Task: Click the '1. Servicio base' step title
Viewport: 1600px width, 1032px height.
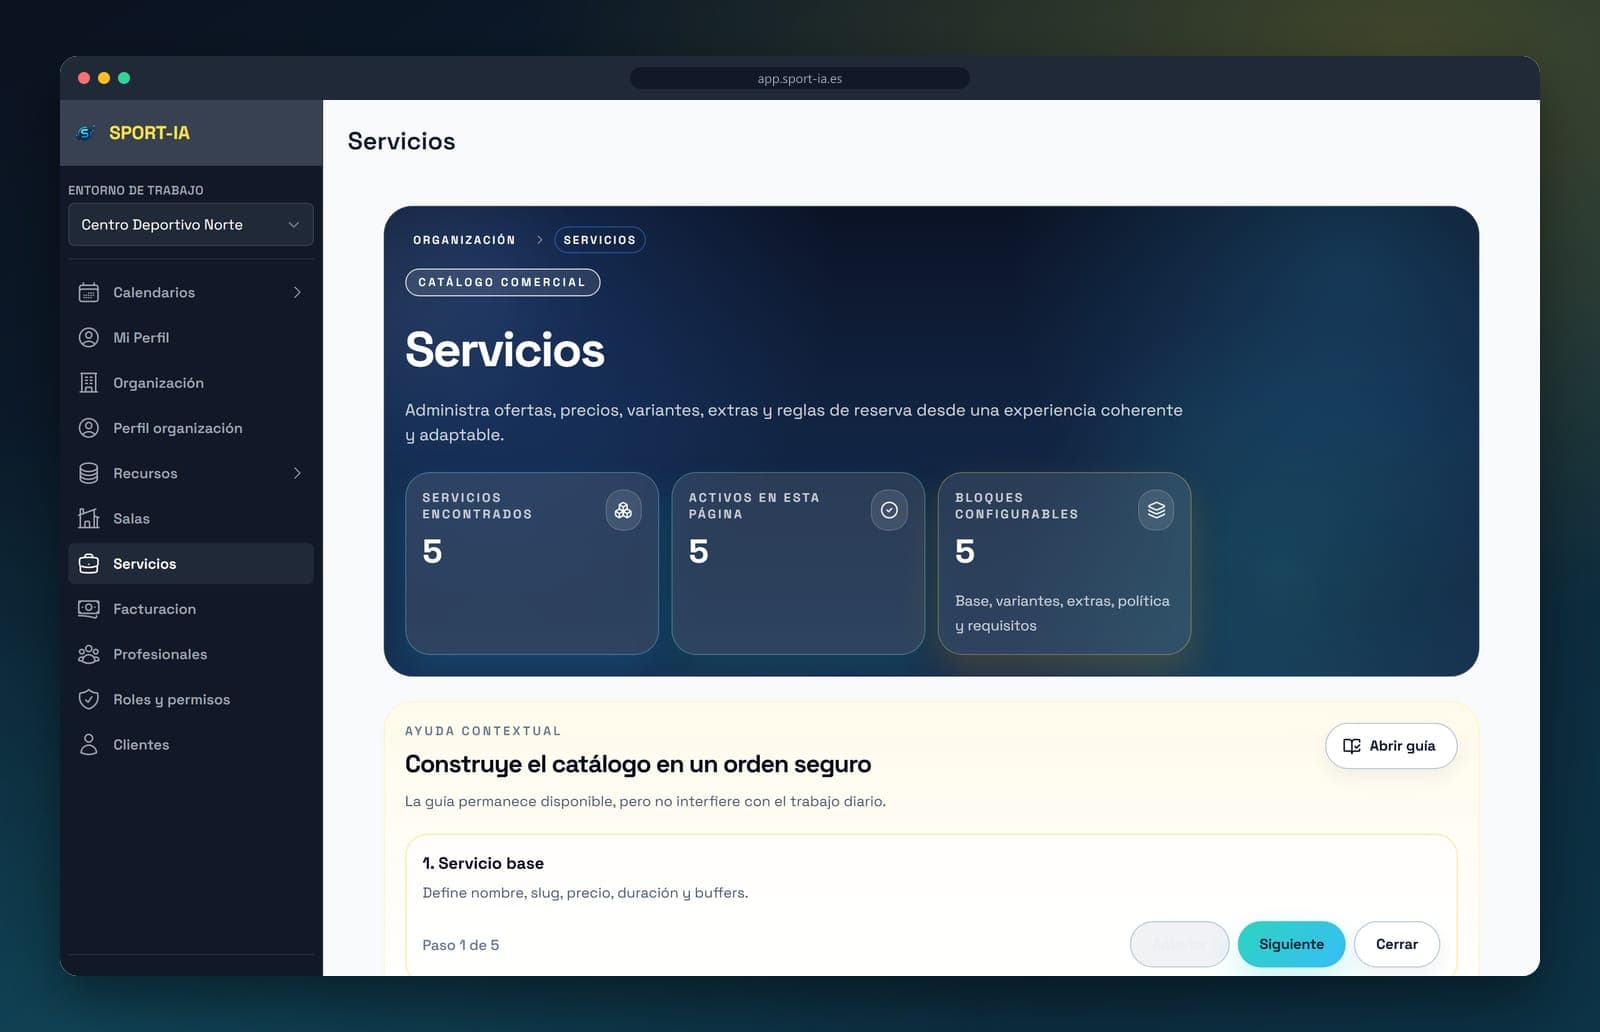Action: tap(483, 863)
